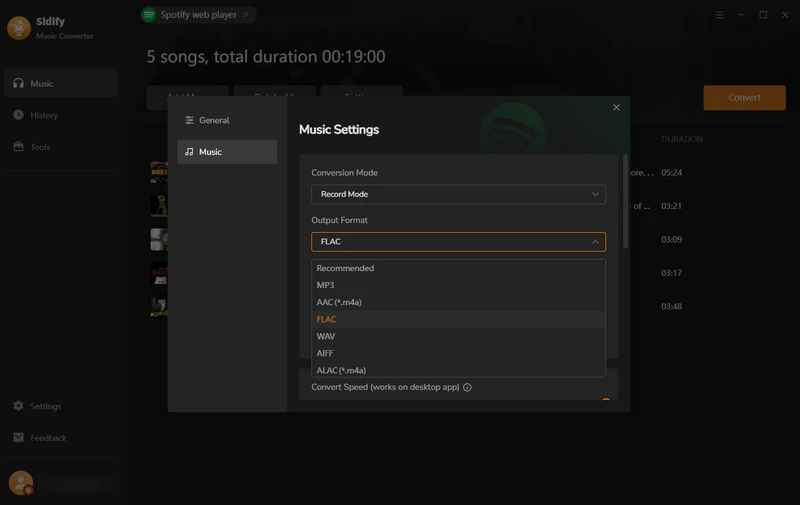This screenshot has height=505, width=800.
Task: Click the 03:21 duration value
Action: 671,206
